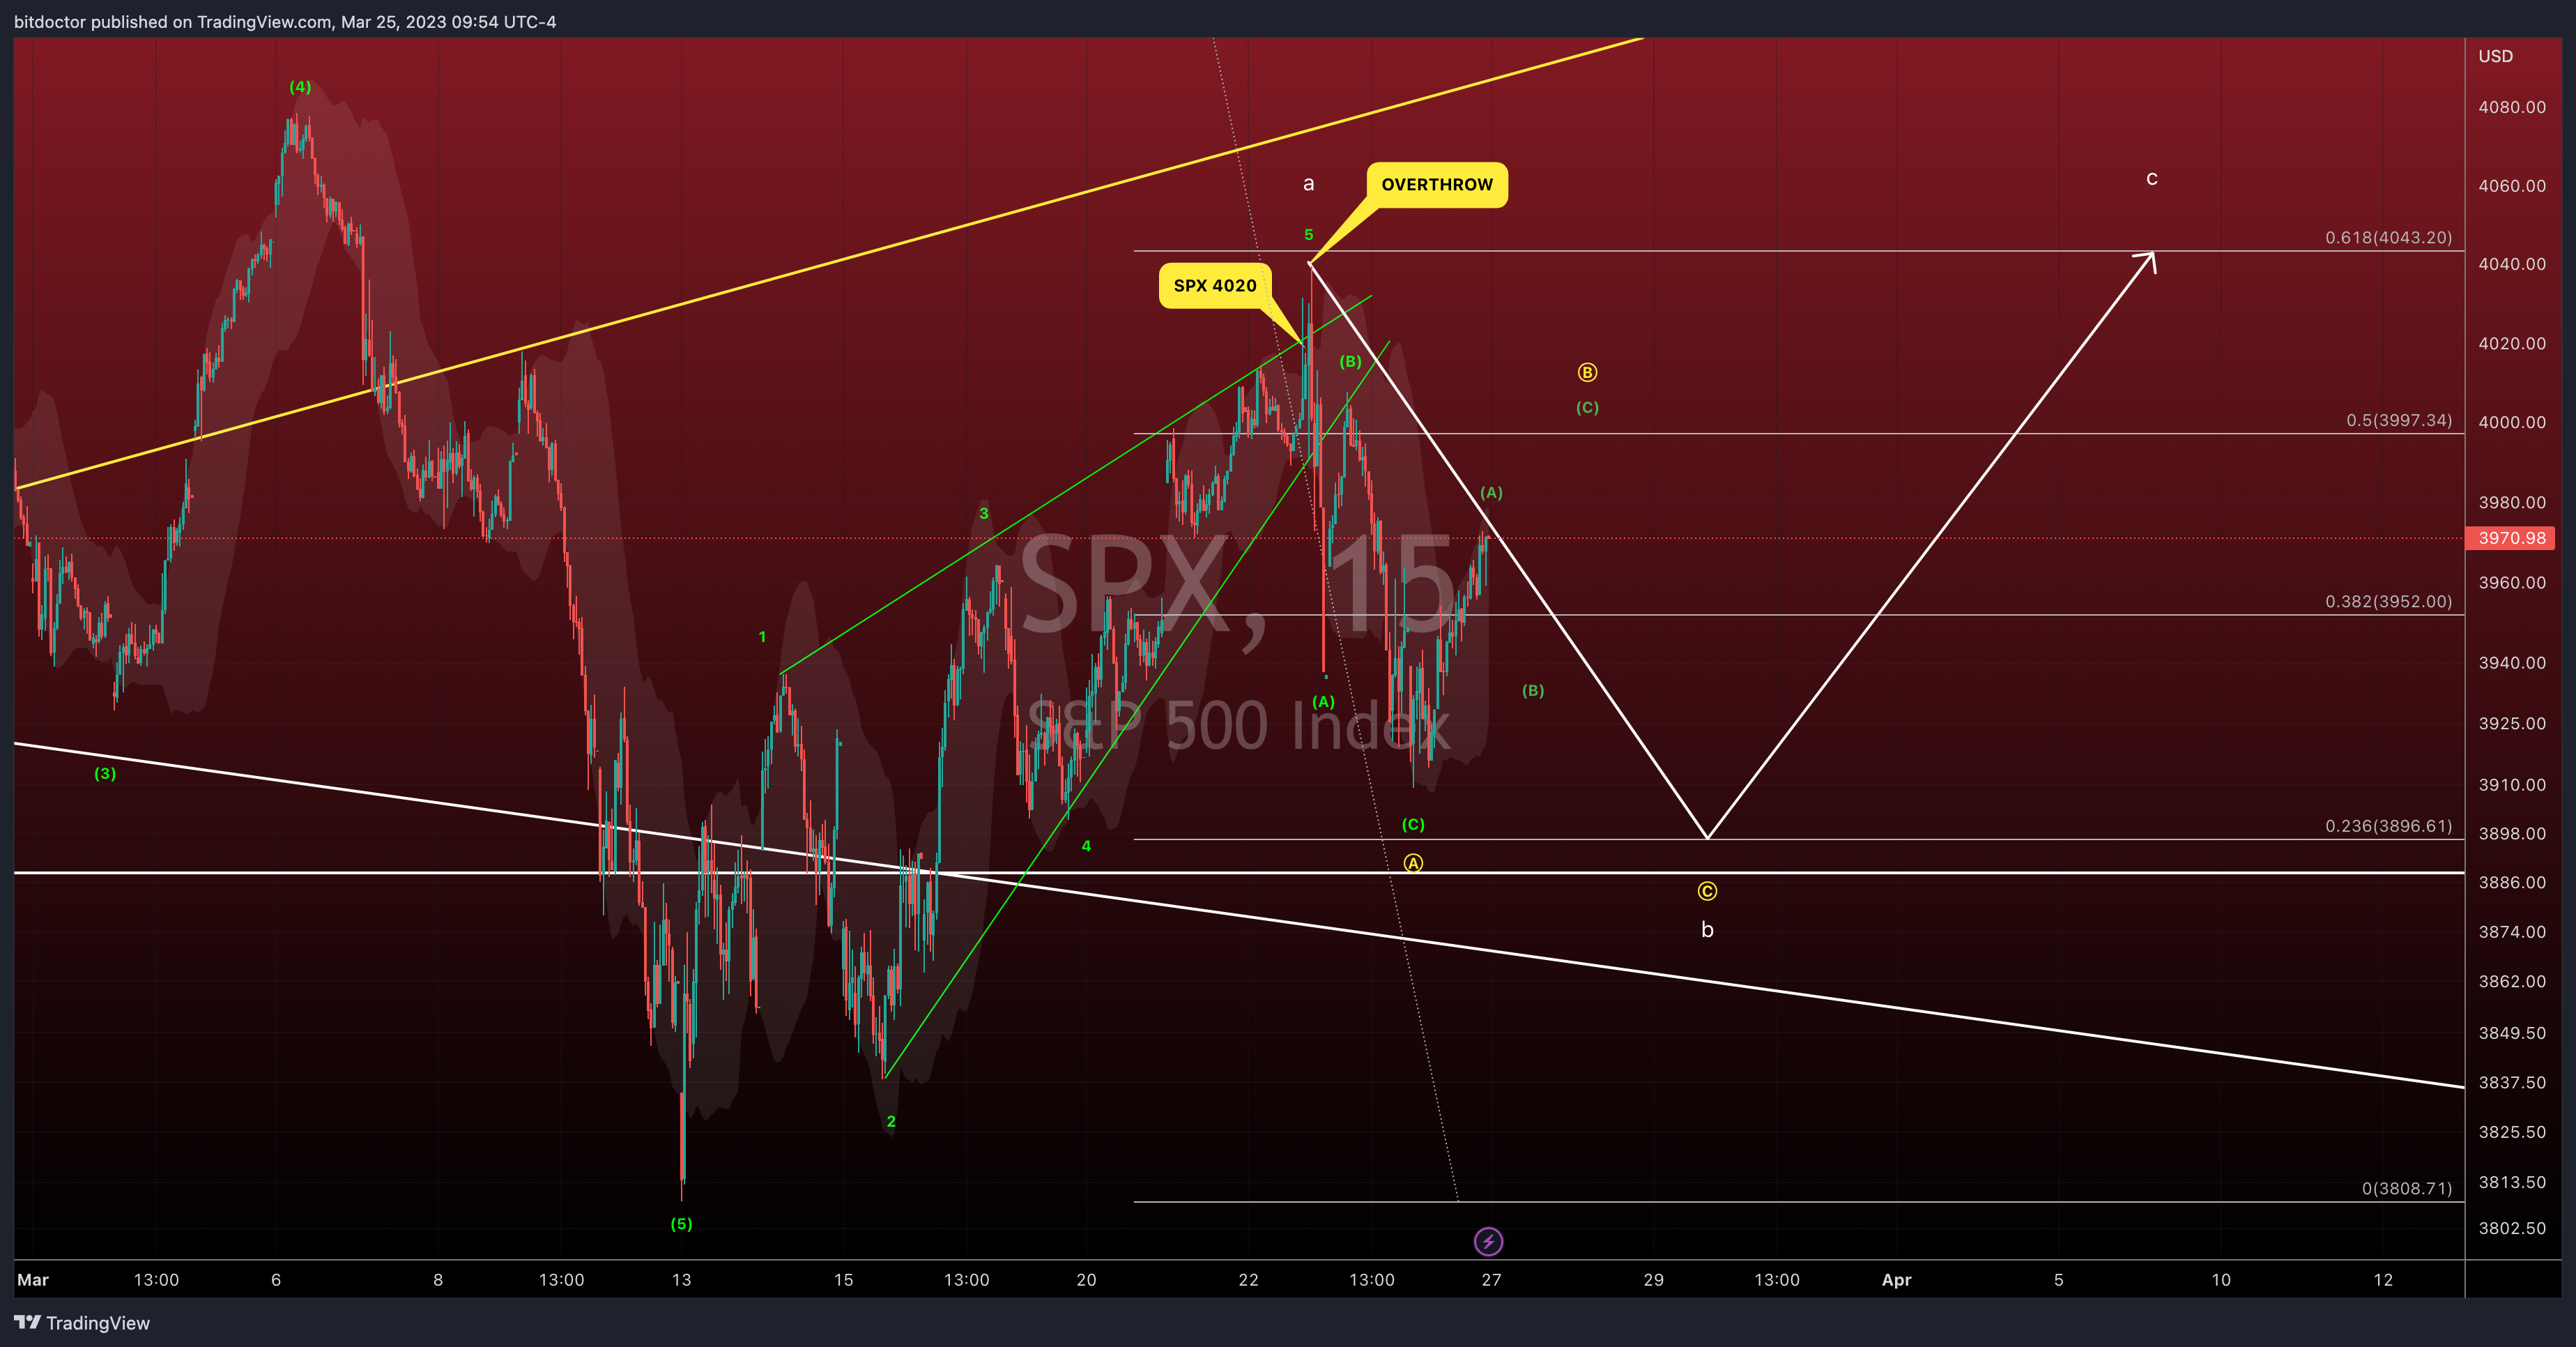
Task: Select the yellow circled A wave label
Action: (x=1413, y=863)
